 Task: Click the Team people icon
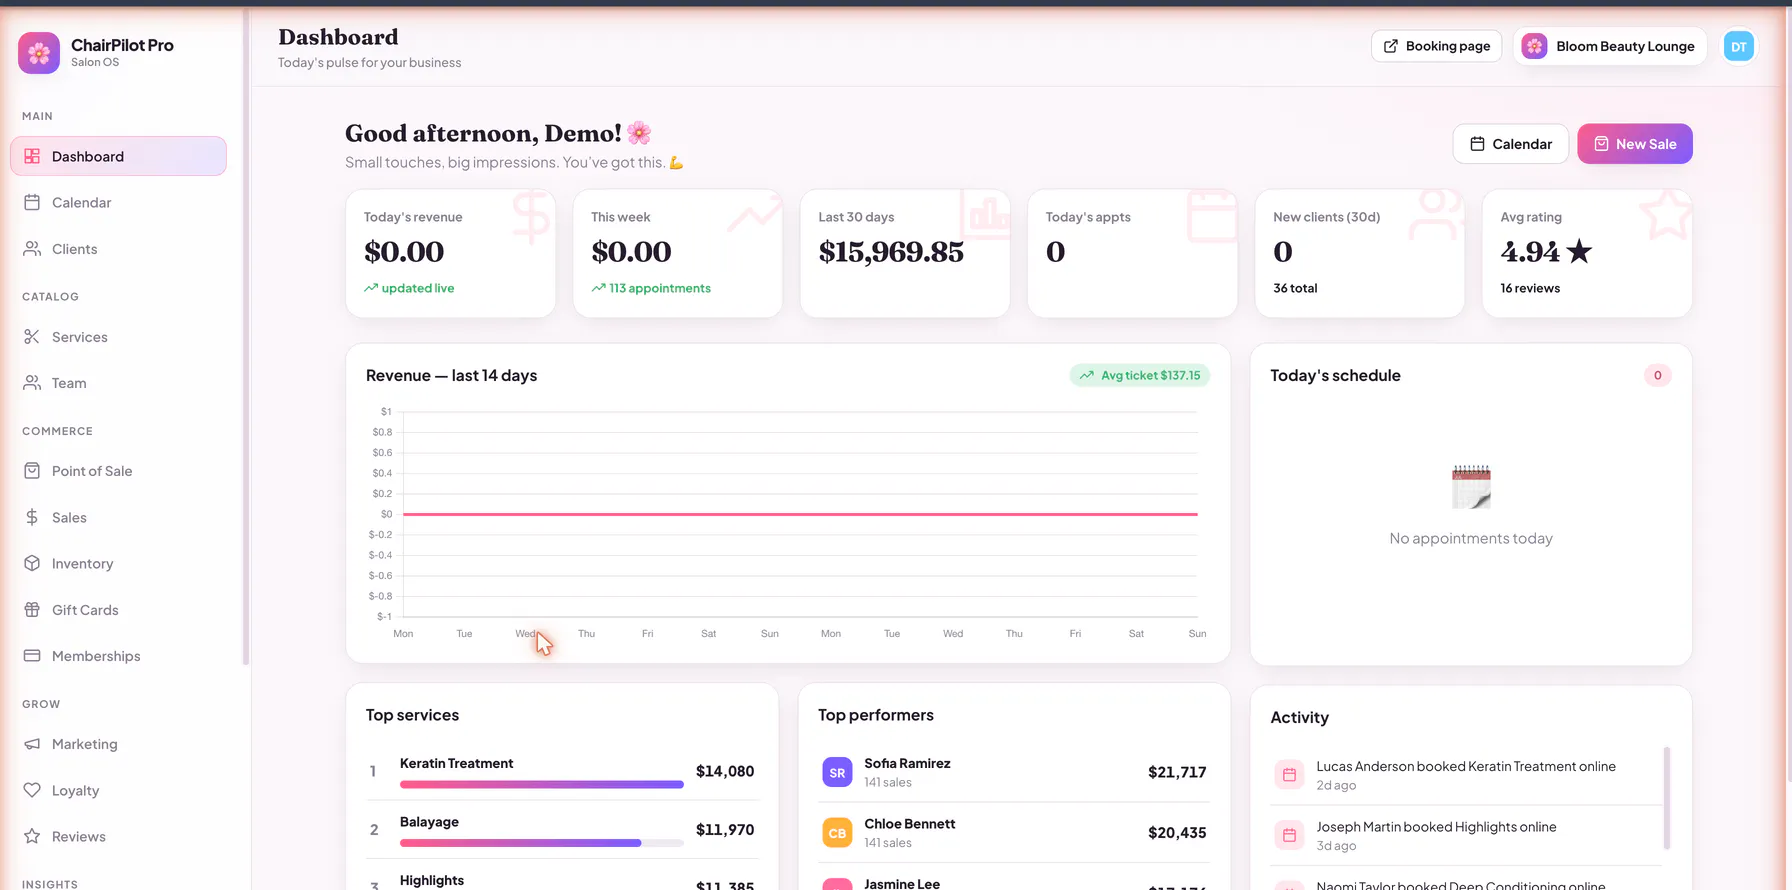pos(32,383)
